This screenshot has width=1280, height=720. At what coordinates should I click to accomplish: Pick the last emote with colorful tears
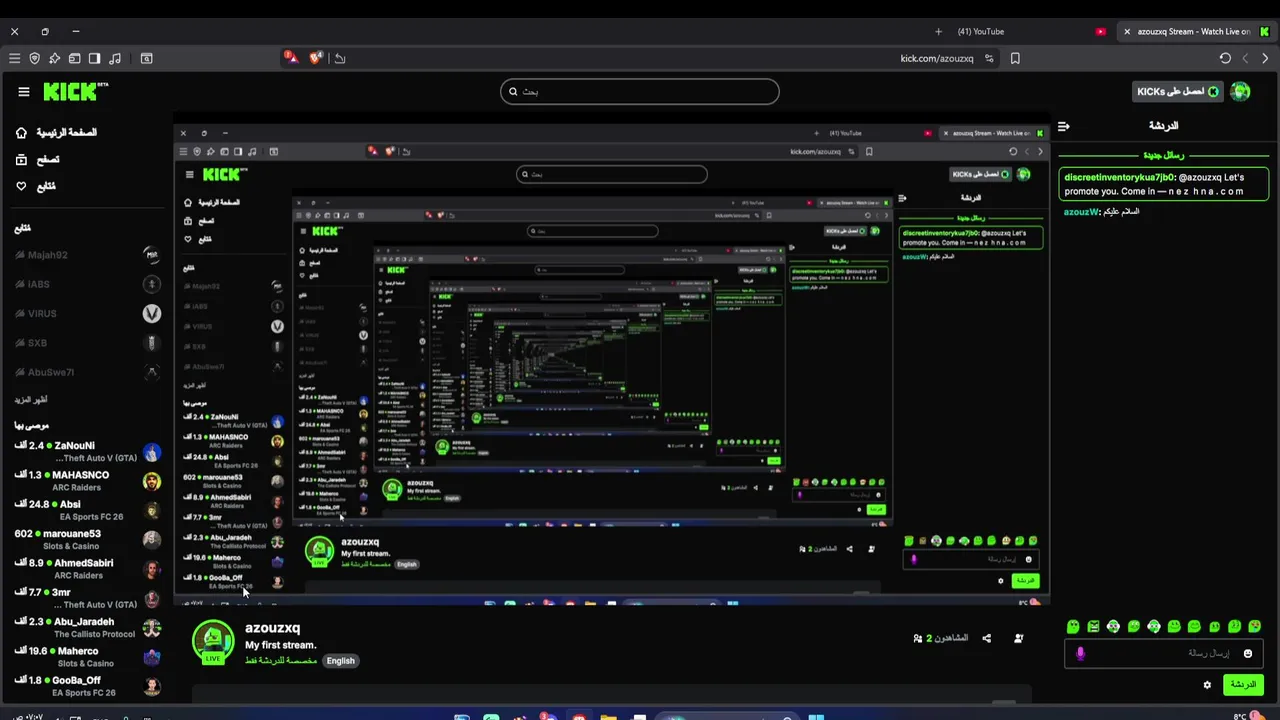pos(1254,627)
